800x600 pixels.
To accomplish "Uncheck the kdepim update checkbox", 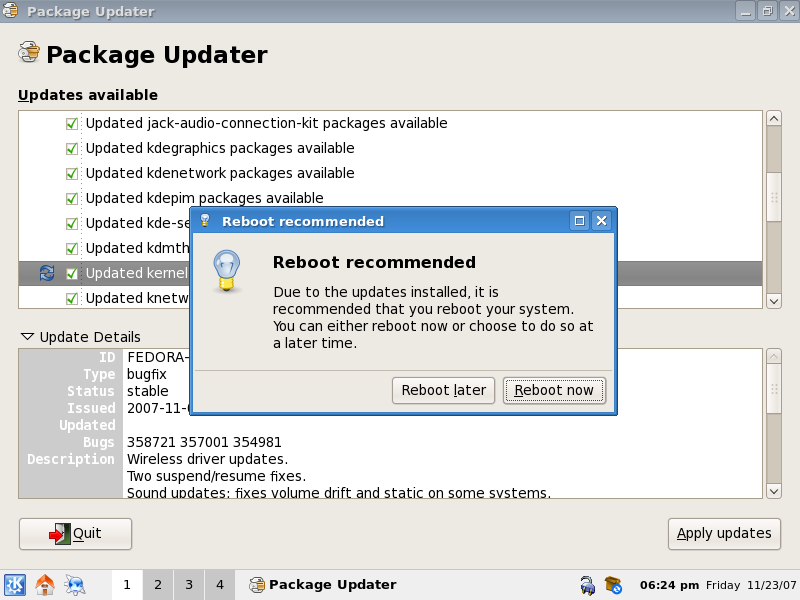I will tap(72, 198).
